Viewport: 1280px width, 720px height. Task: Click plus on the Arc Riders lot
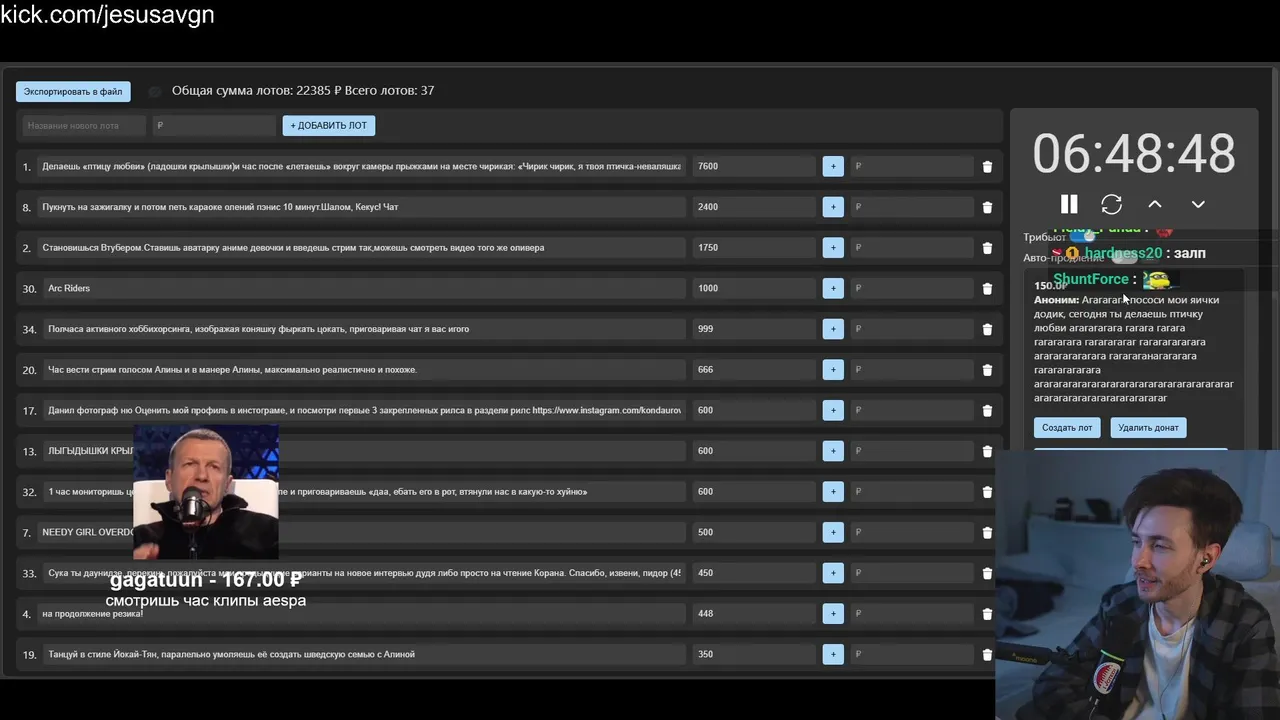click(833, 288)
